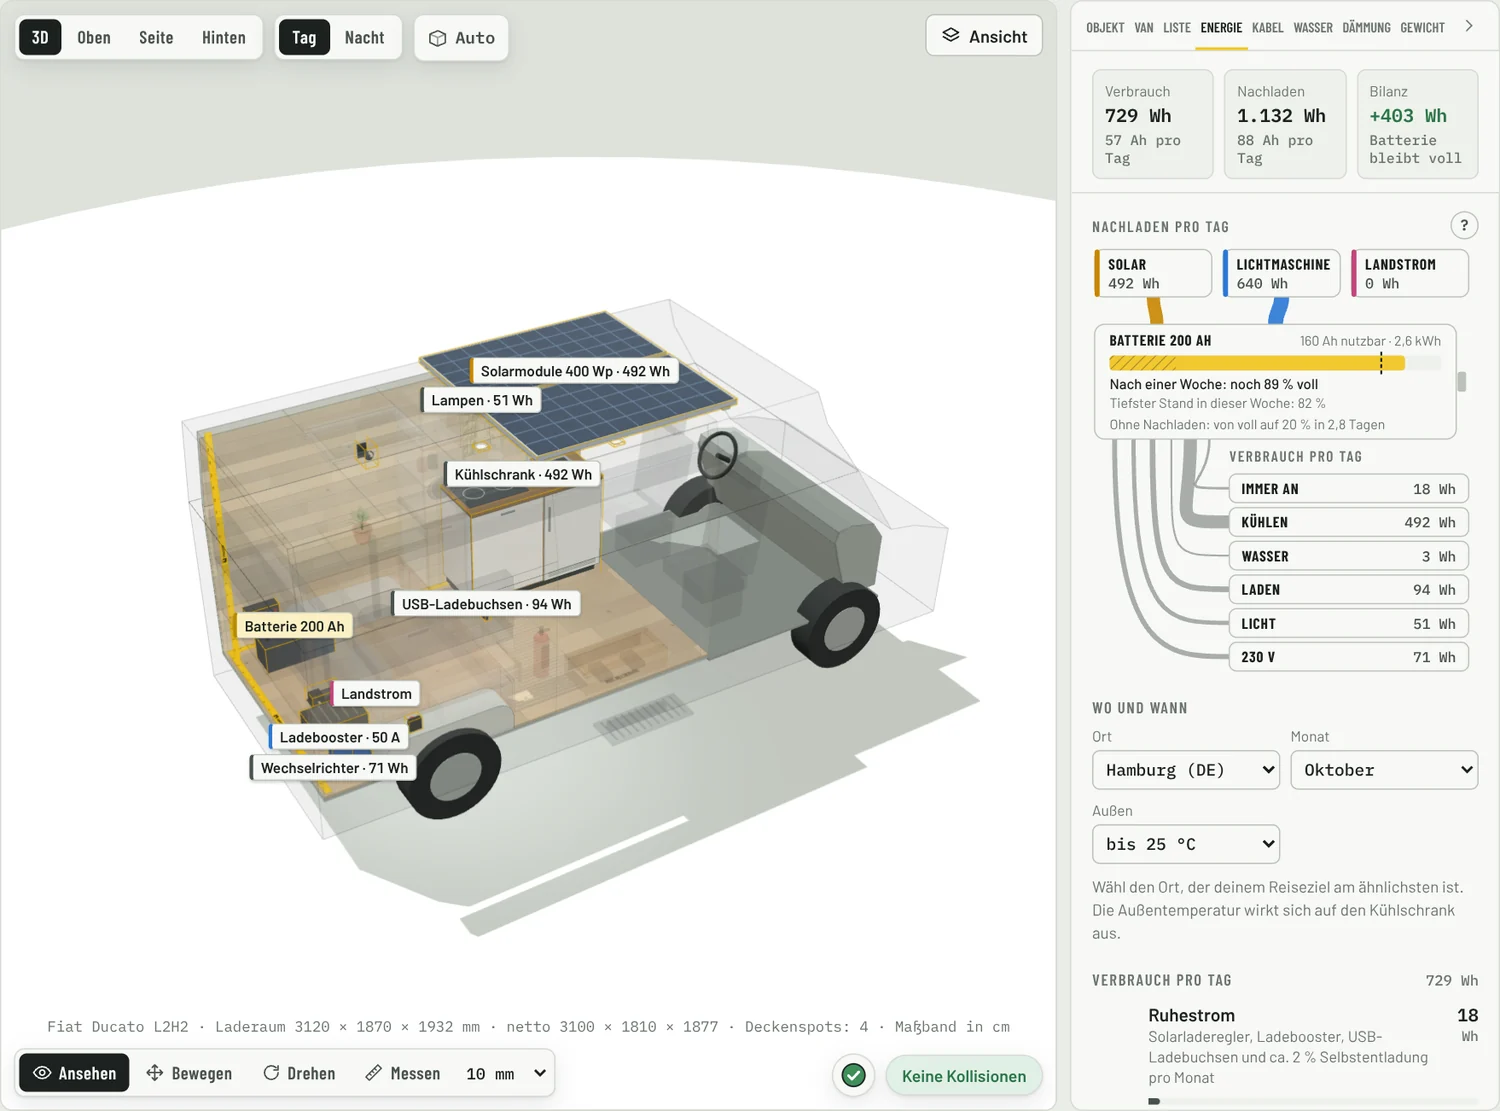The width and height of the screenshot is (1500, 1111).
Task: Open the Ansicht layers menu
Action: click(984, 36)
